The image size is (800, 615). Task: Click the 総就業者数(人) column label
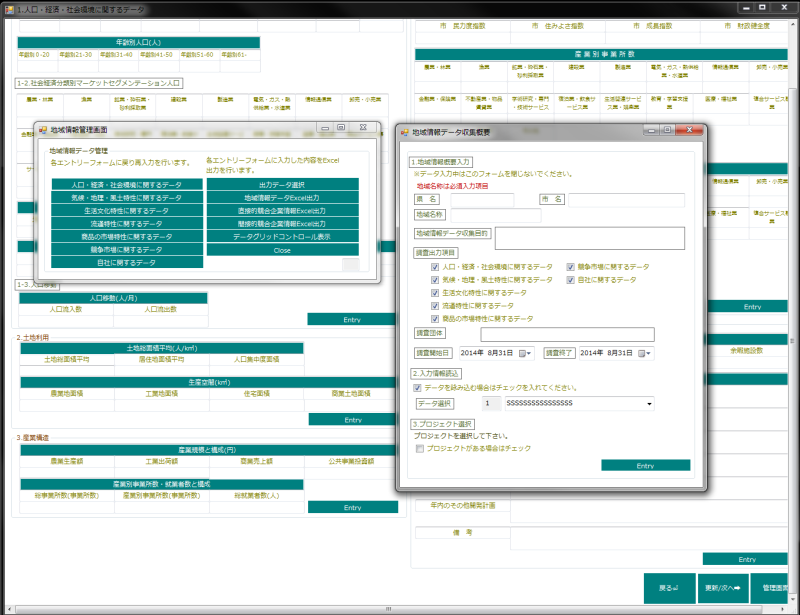pos(257,496)
